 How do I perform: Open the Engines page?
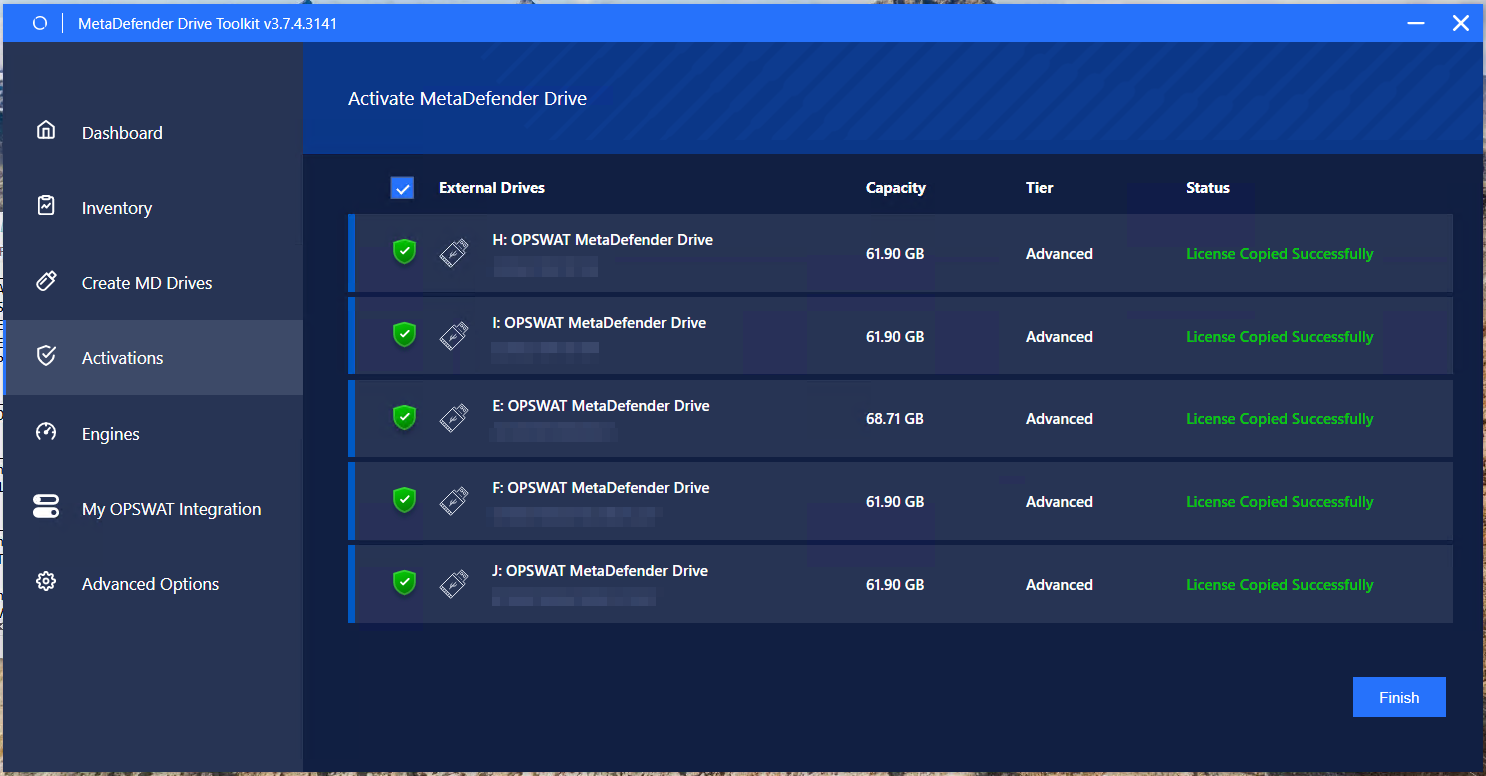(x=153, y=433)
